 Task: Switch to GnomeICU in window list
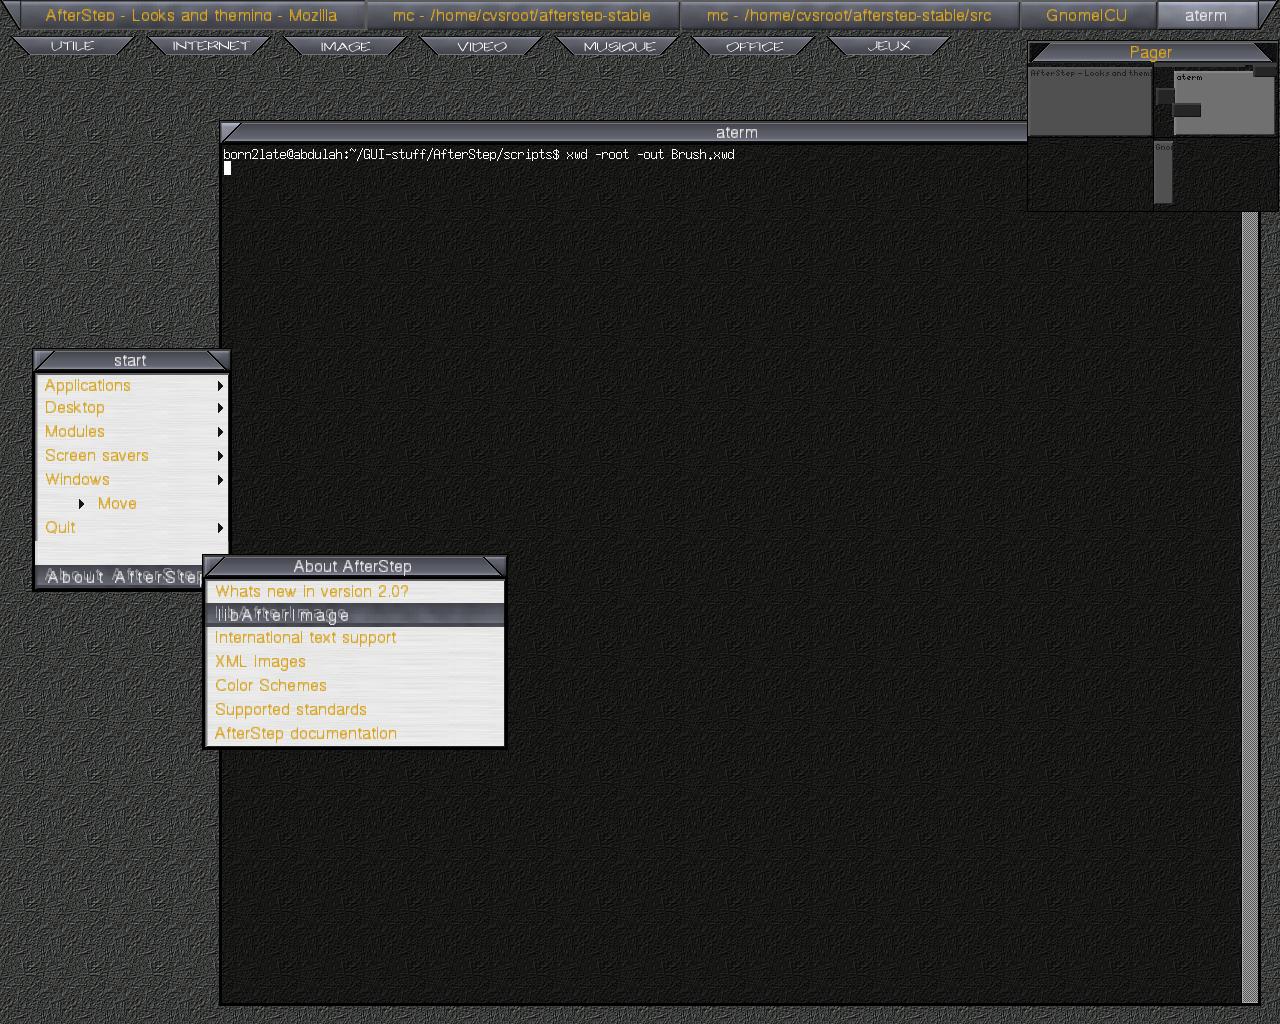(1087, 15)
